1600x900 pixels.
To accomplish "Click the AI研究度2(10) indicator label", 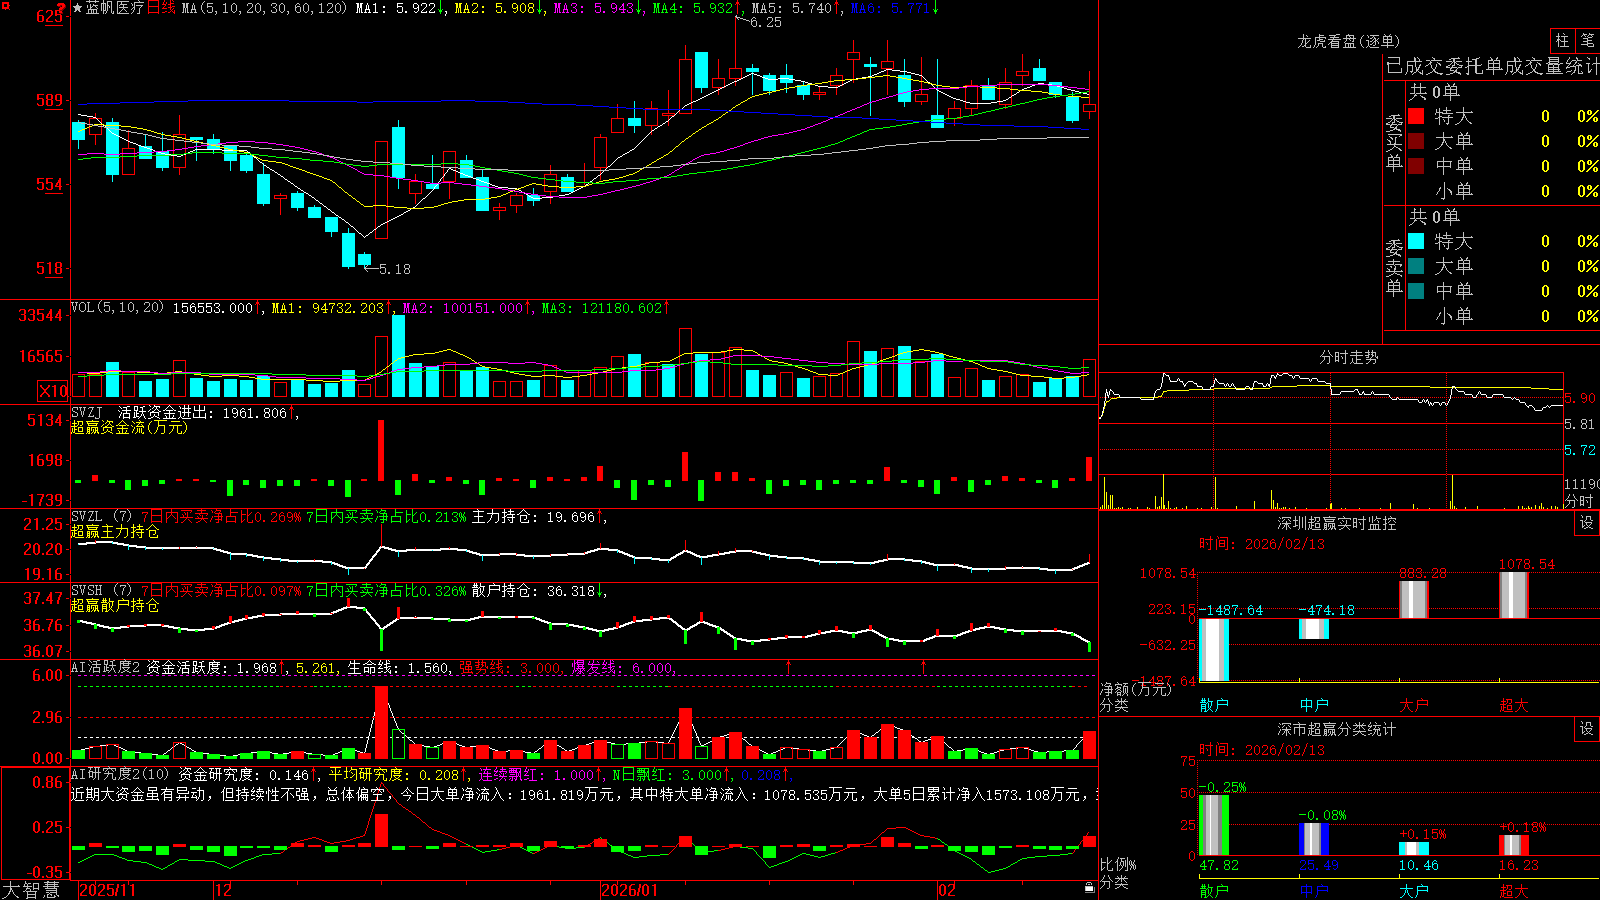I will (120, 774).
